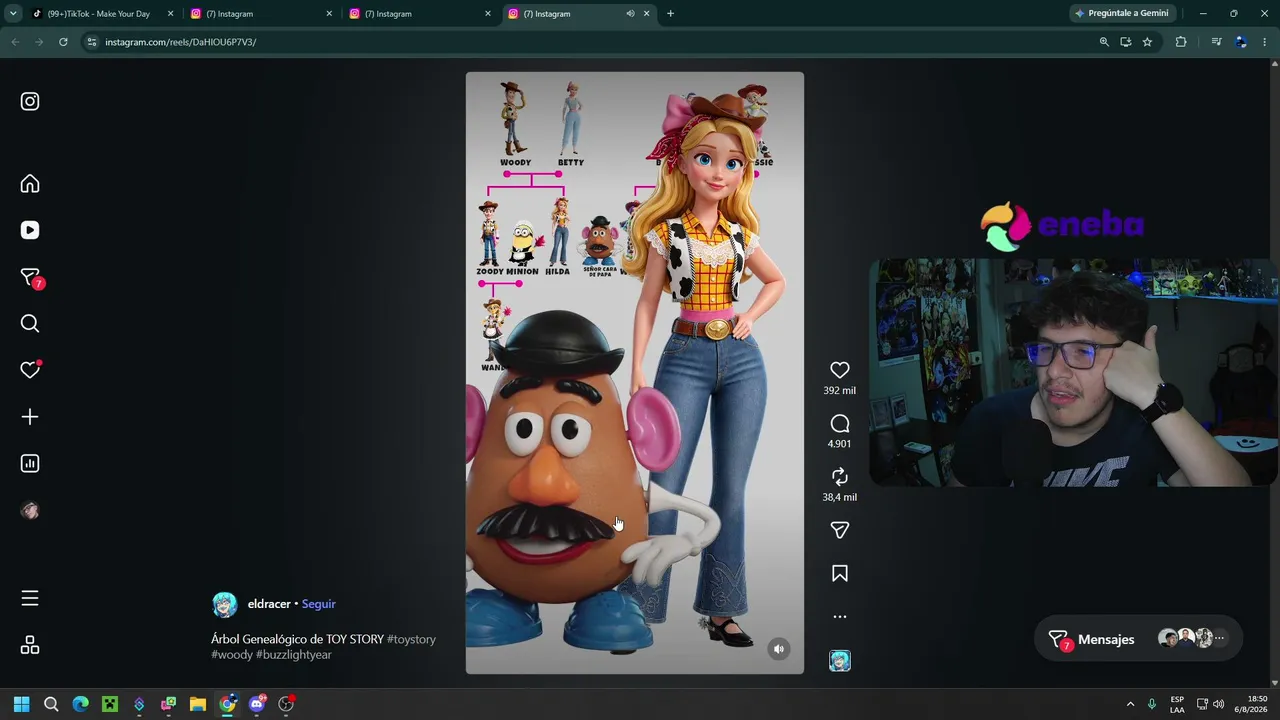View site information for instagram.com
This screenshot has width=1280, height=720.
pos(91,42)
